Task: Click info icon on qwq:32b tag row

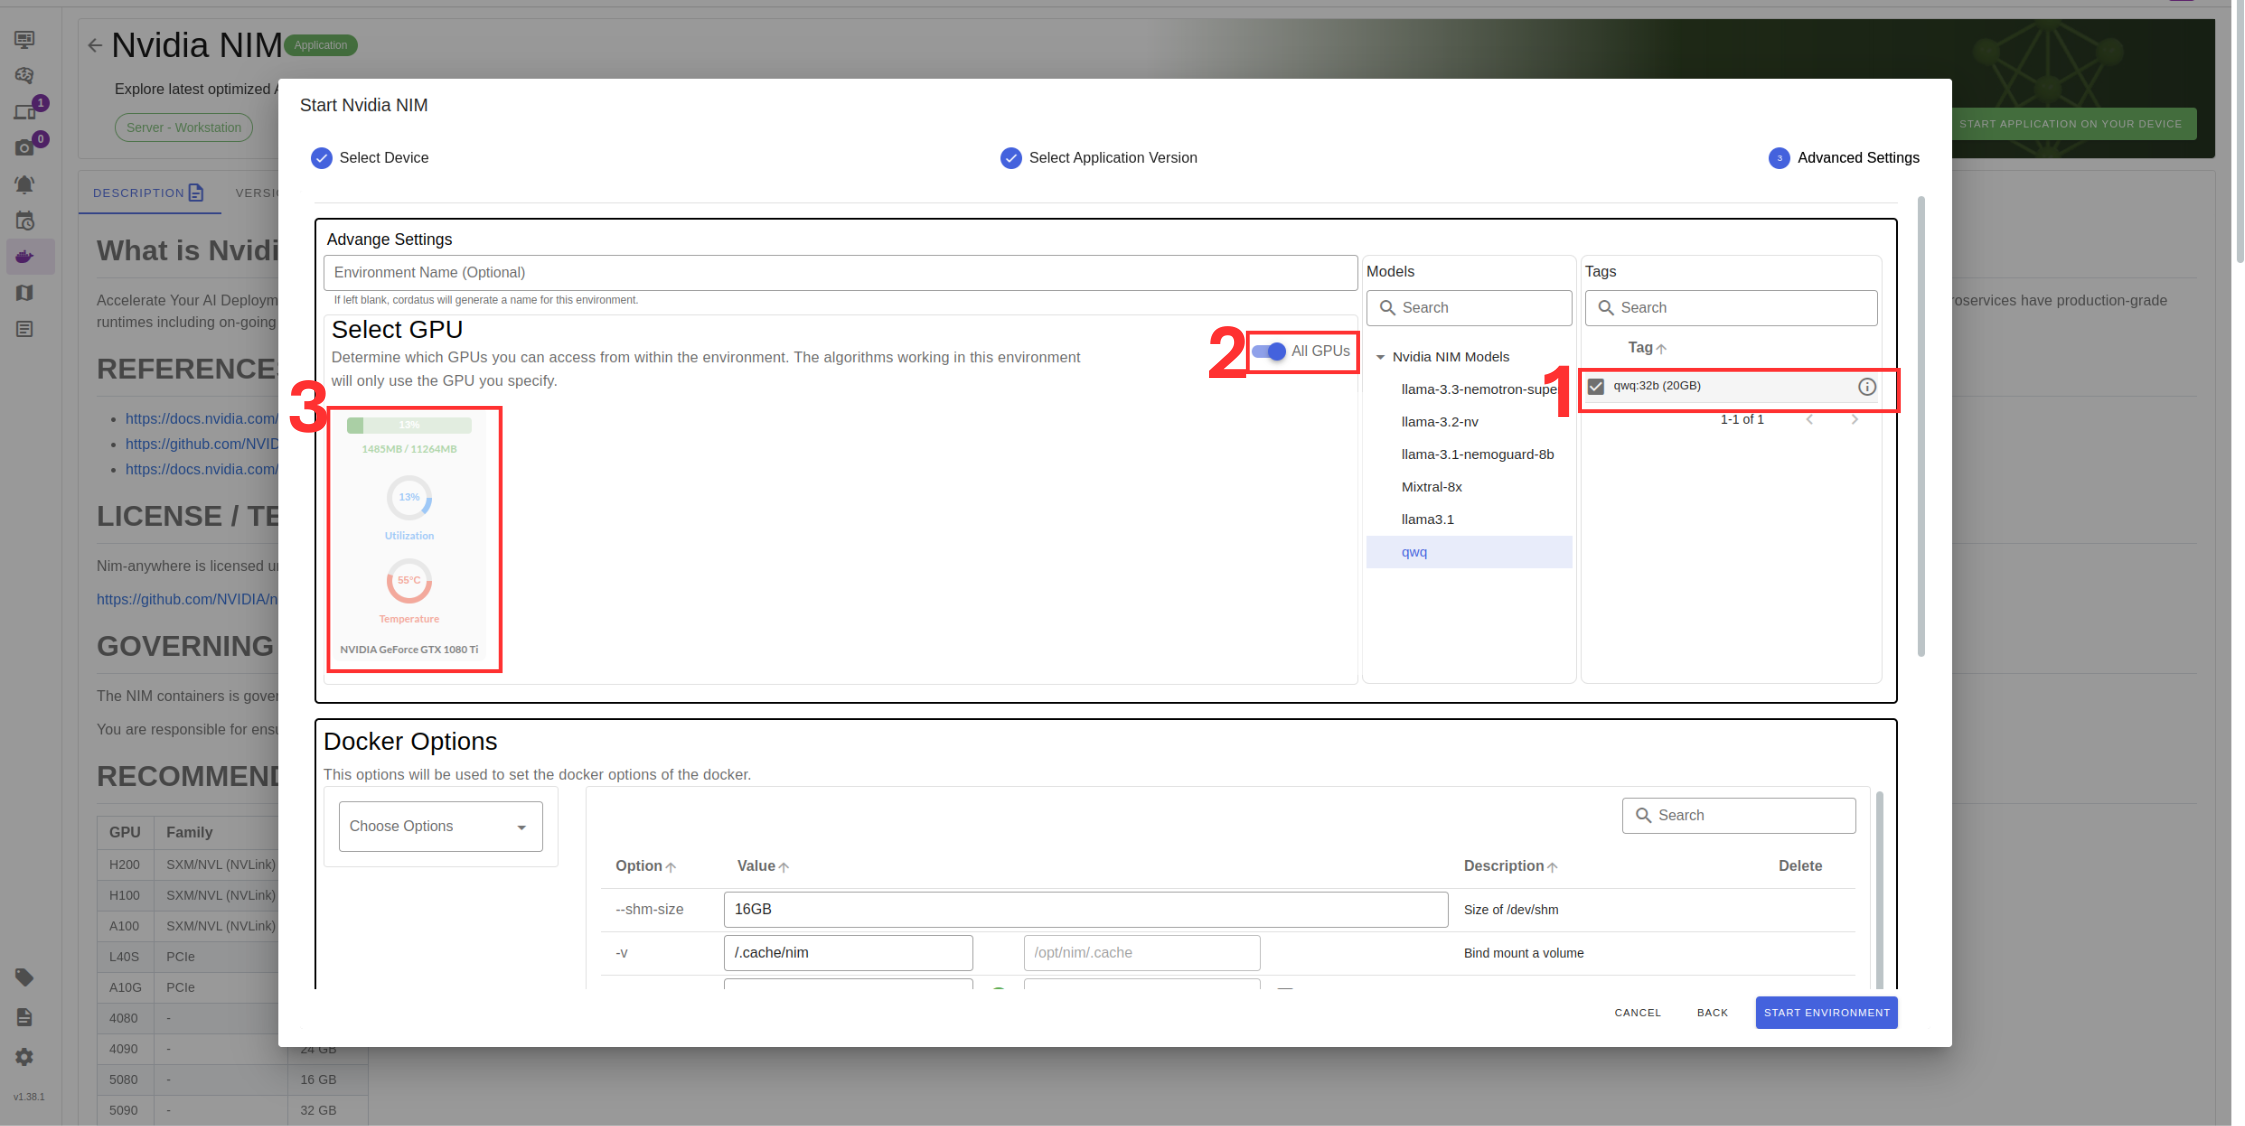Action: pos(1867,387)
